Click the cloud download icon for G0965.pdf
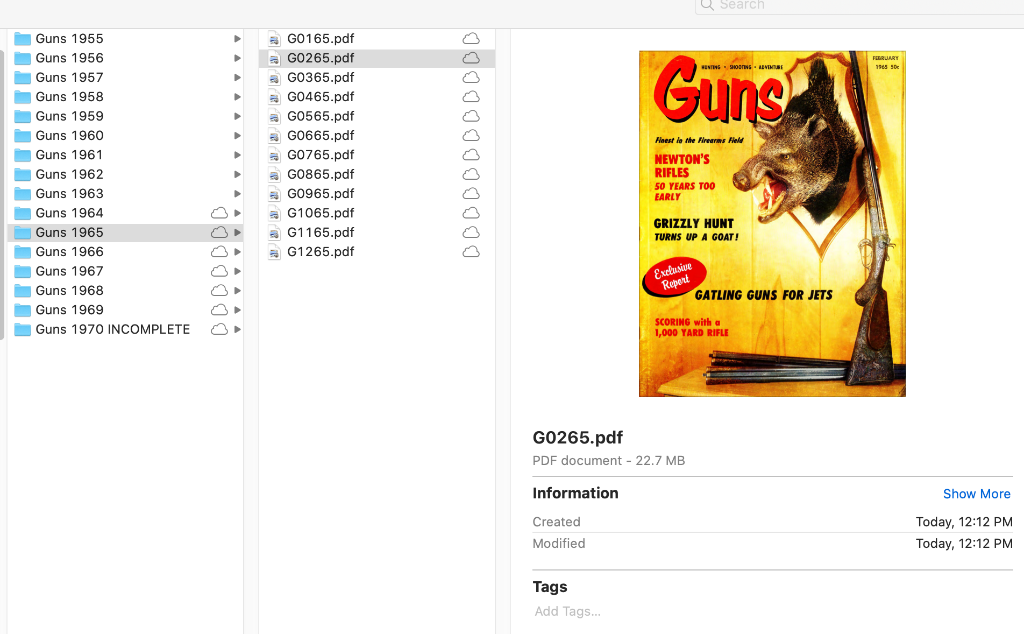The height and width of the screenshot is (634, 1024). click(471, 194)
